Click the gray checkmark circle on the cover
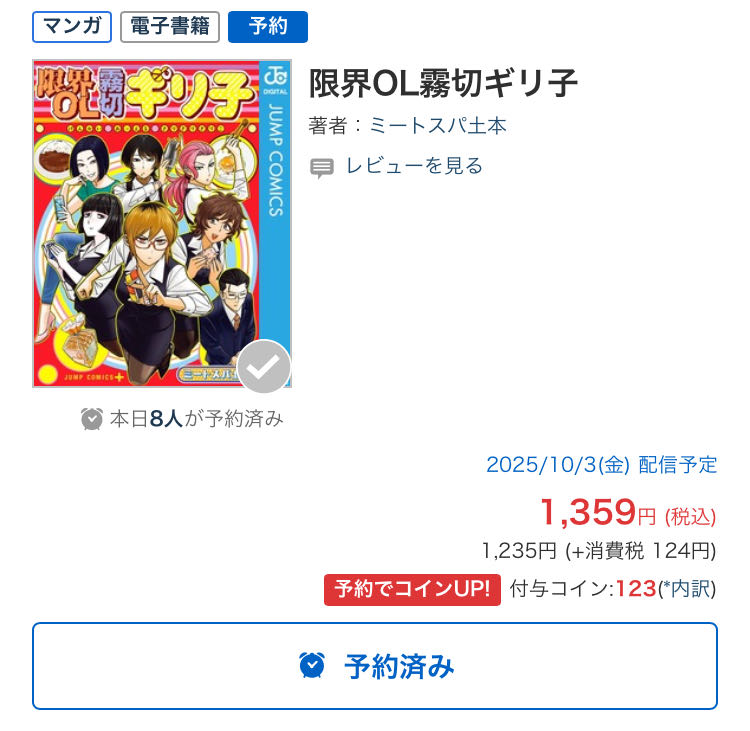Screen dimensions: 750x731 pos(264,366)
